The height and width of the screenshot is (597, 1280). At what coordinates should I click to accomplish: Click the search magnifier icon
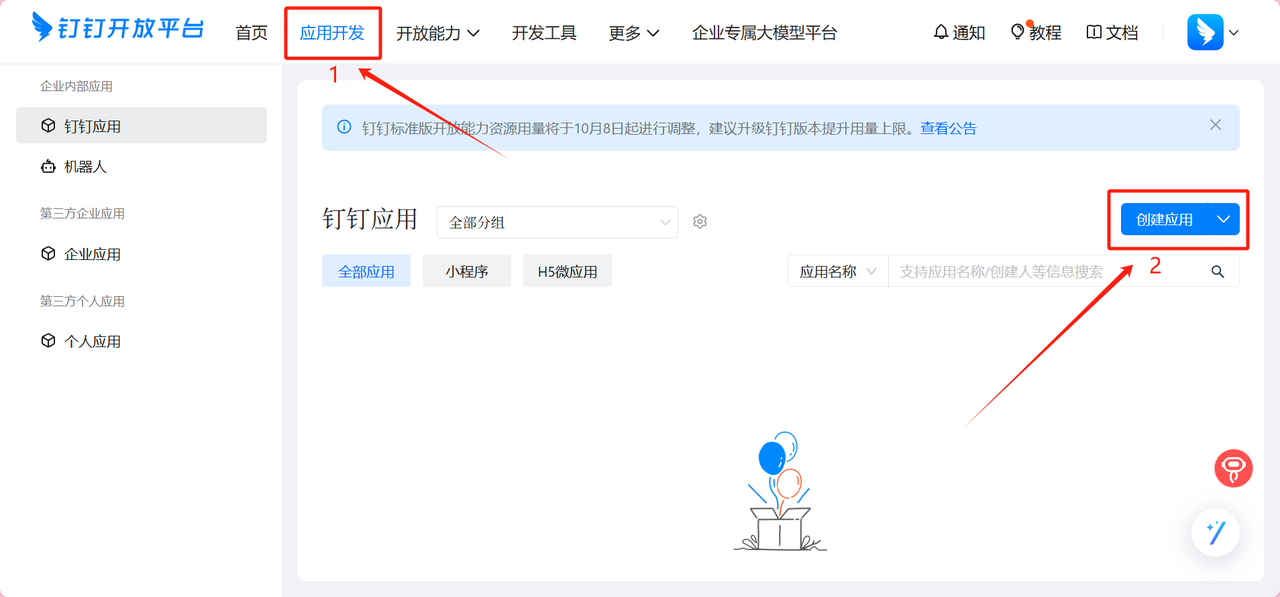pos(1217,271)
